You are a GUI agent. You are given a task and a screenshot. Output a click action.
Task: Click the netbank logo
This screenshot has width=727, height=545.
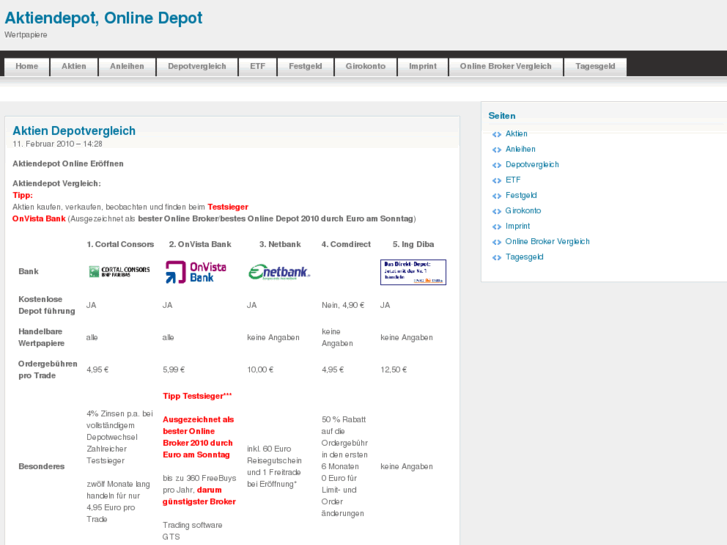tap(279, 272)
